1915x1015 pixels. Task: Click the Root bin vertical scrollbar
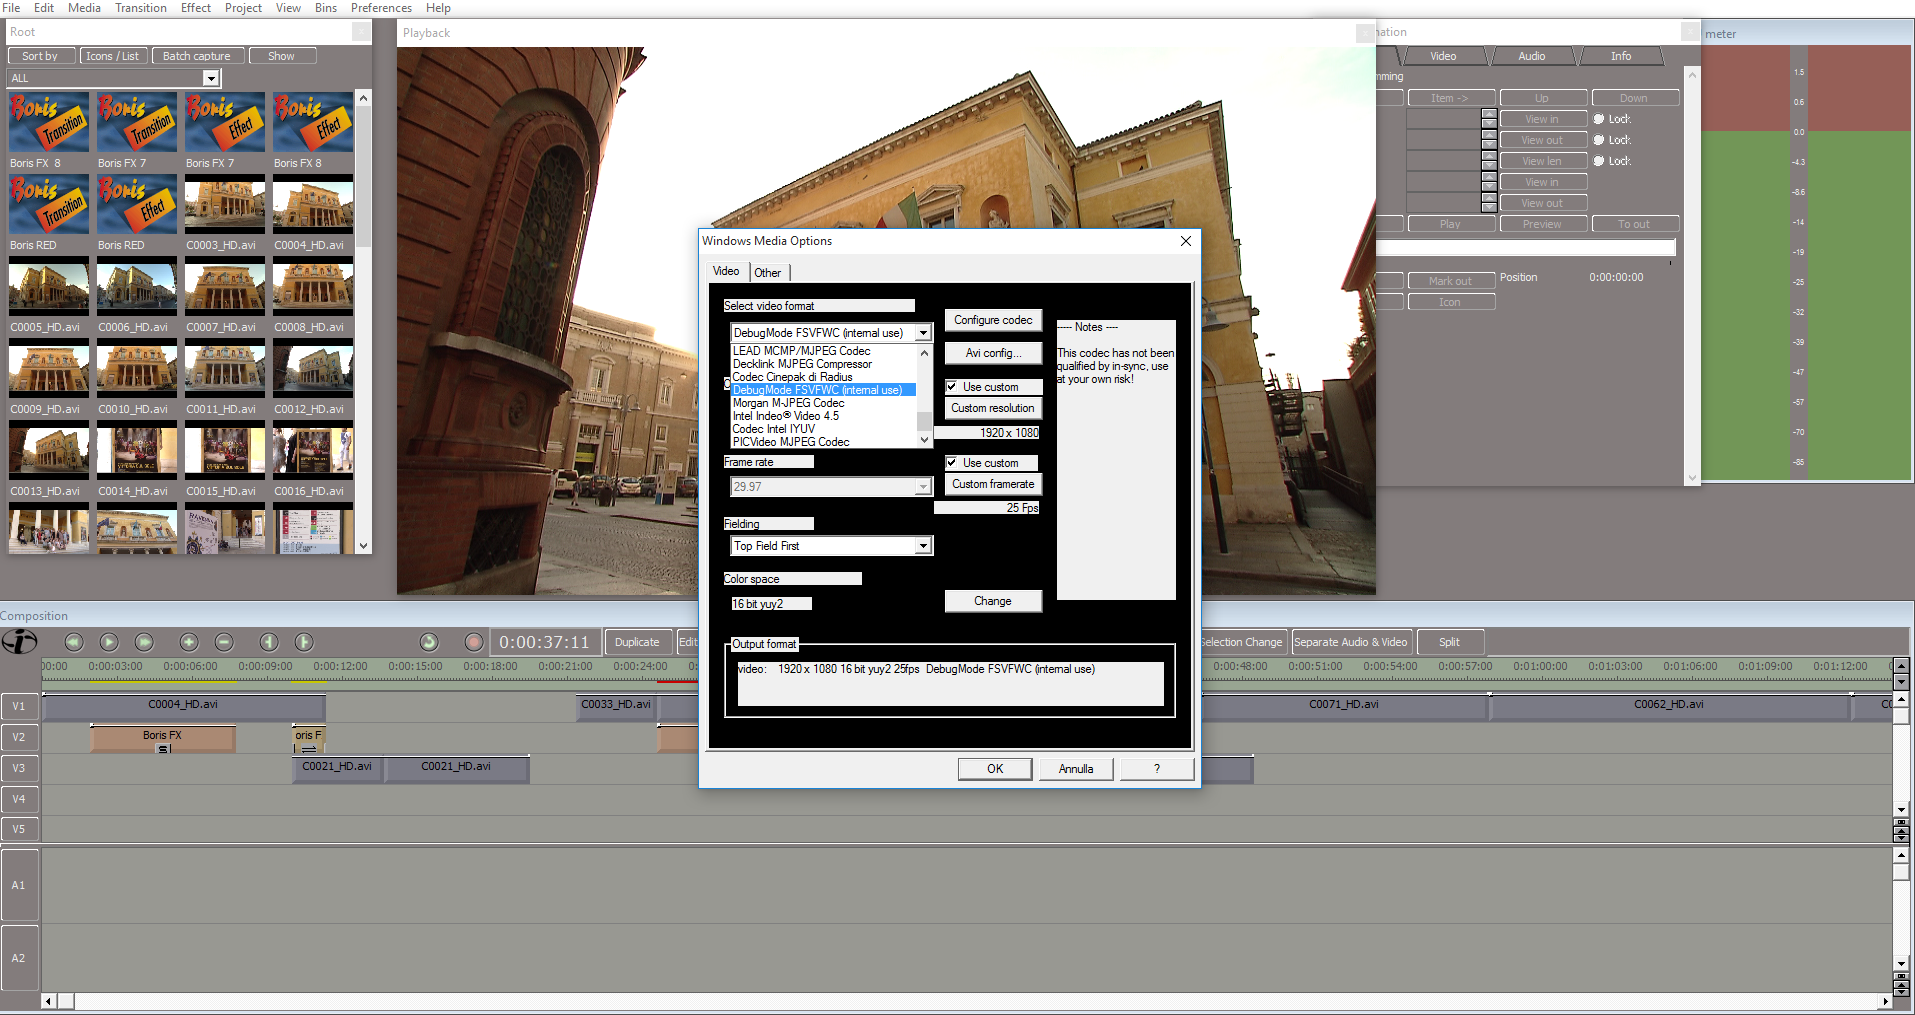364,322
